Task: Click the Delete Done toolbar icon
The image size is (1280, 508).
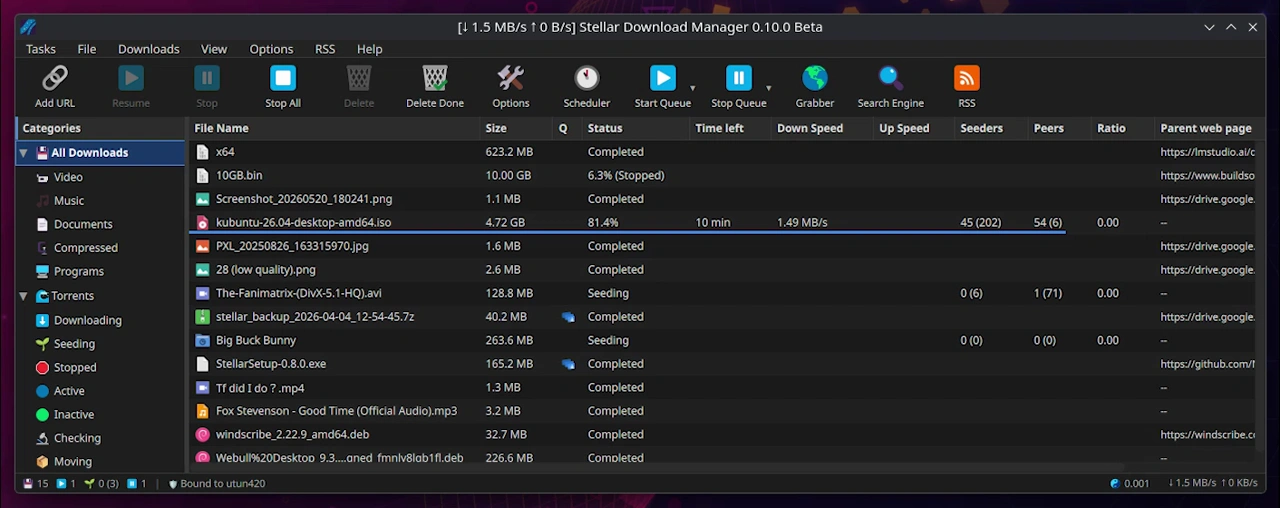Action: (x=435, y=78)
